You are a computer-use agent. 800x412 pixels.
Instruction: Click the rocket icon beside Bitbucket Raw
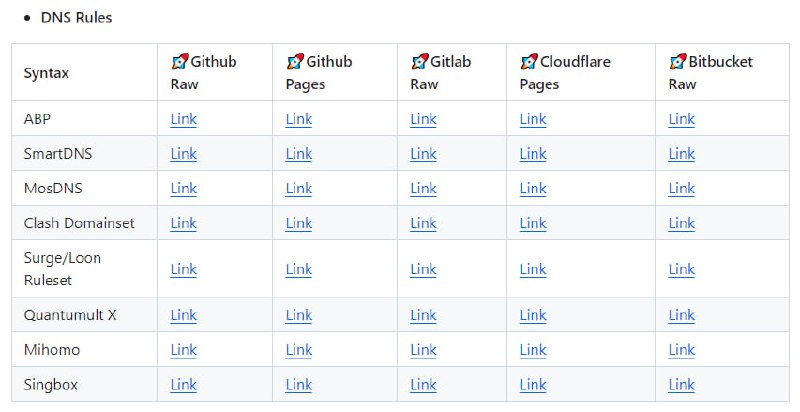coord(677,62)
